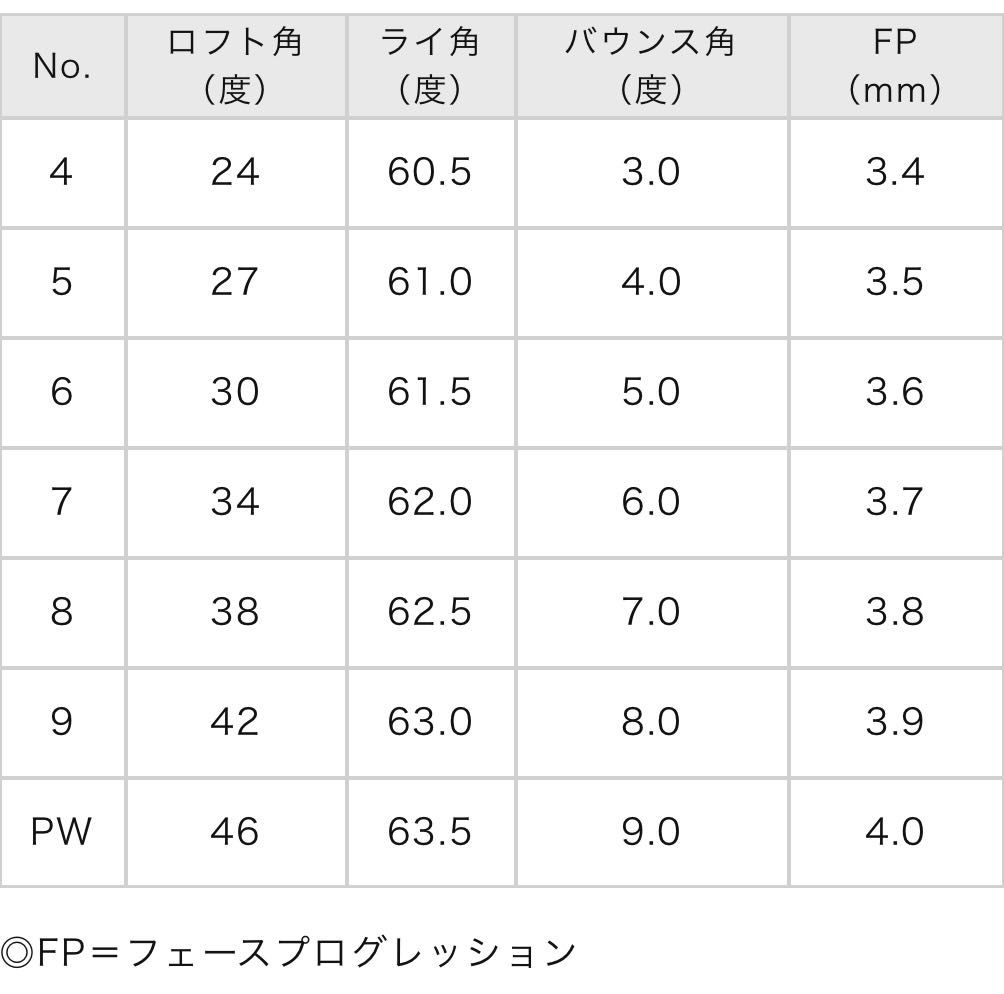Image resolution: width=1004 pixels, height=994 pixels.
Task: Click loft angle value 24
Action: pos(235,172)
